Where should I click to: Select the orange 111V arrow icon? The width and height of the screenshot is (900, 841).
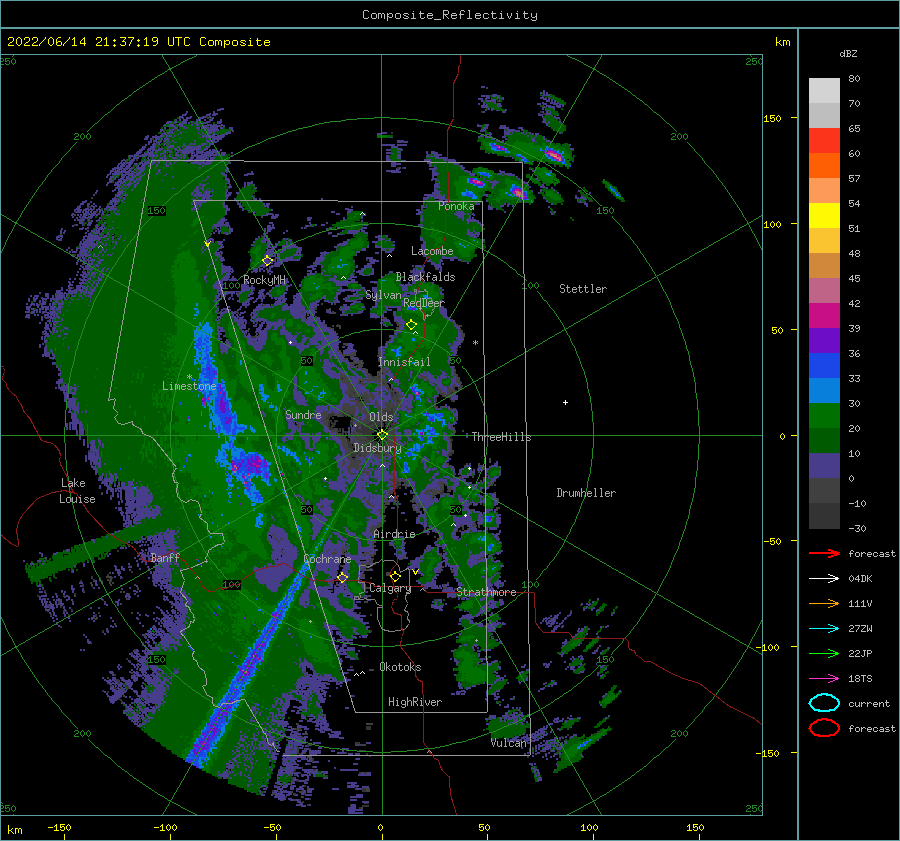pyautogui.click(x=824, y=603)
